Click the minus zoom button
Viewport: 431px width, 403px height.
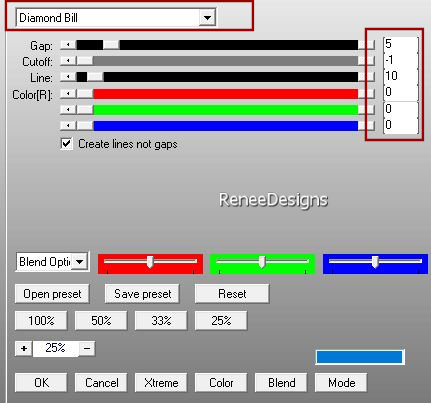click(x=87, y=349)
